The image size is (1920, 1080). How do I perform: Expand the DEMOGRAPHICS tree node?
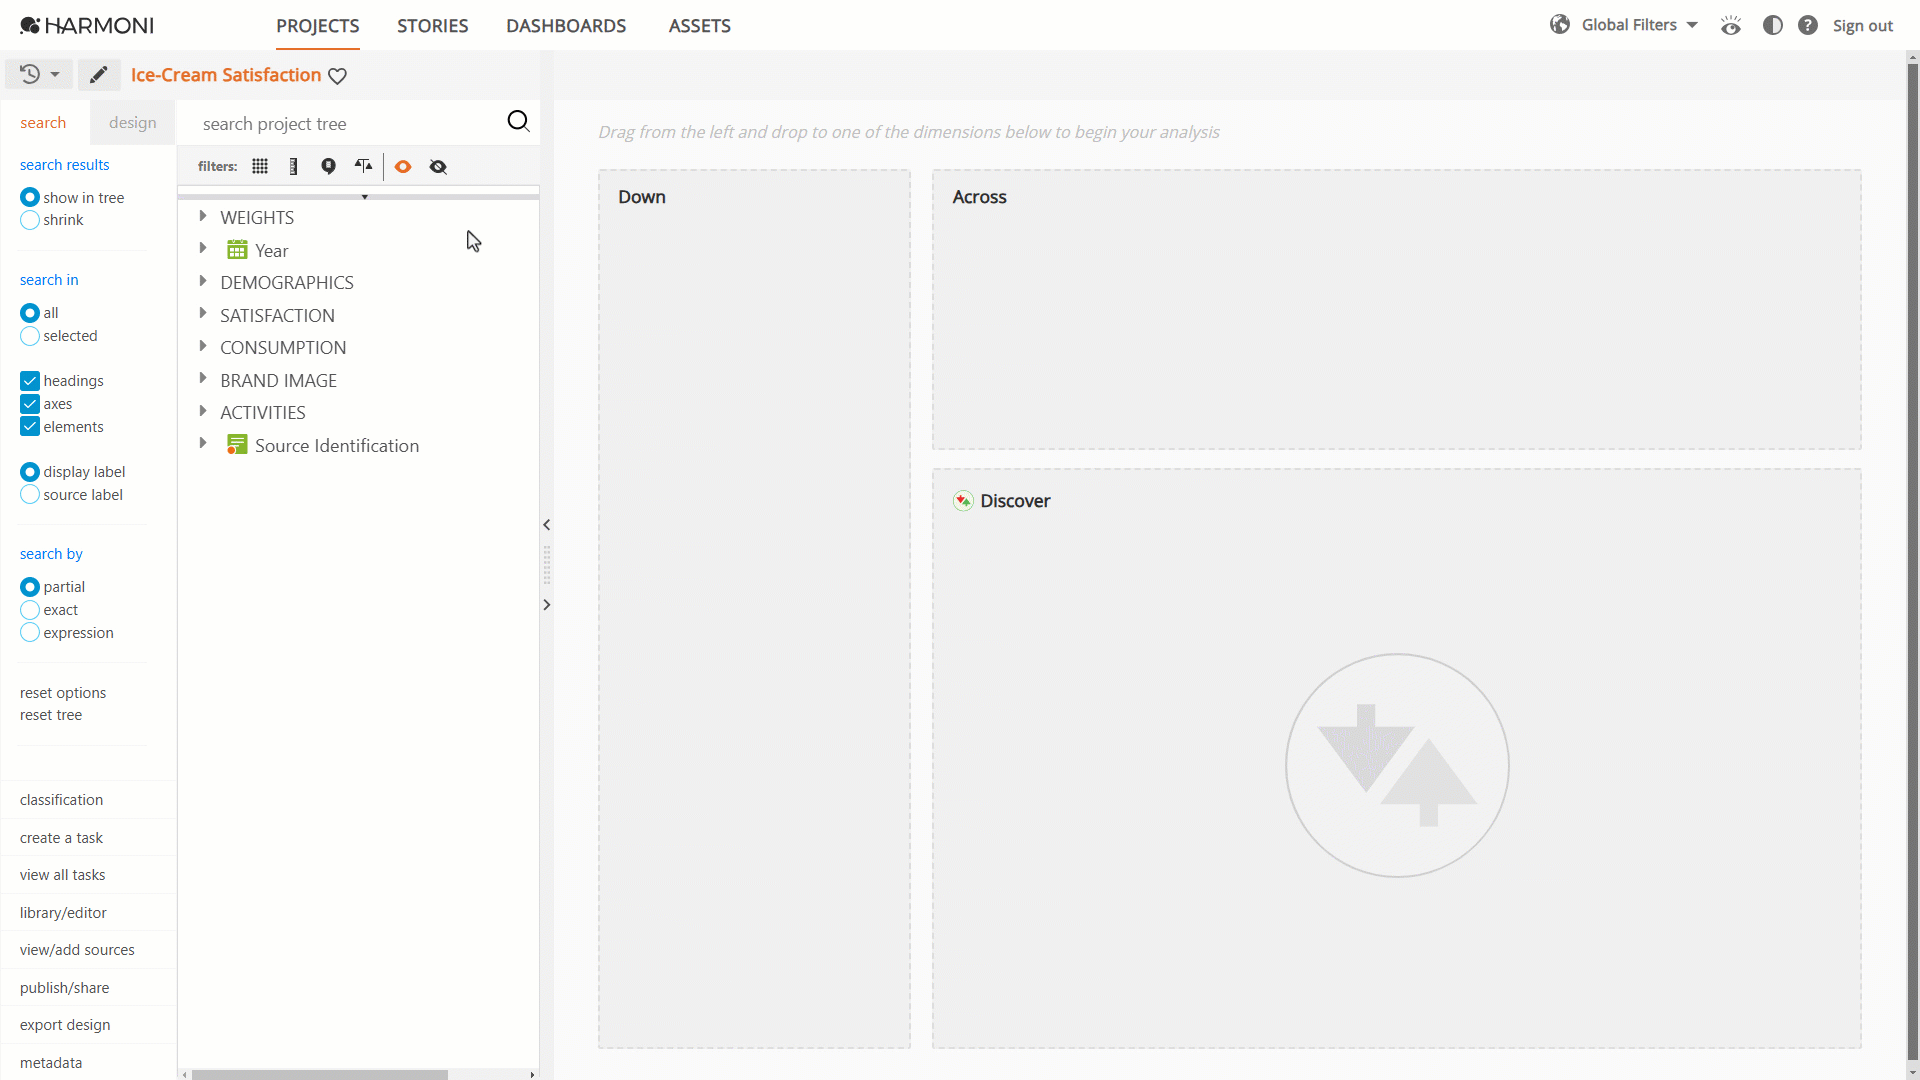pyautogui.click(x=203, y=281)
